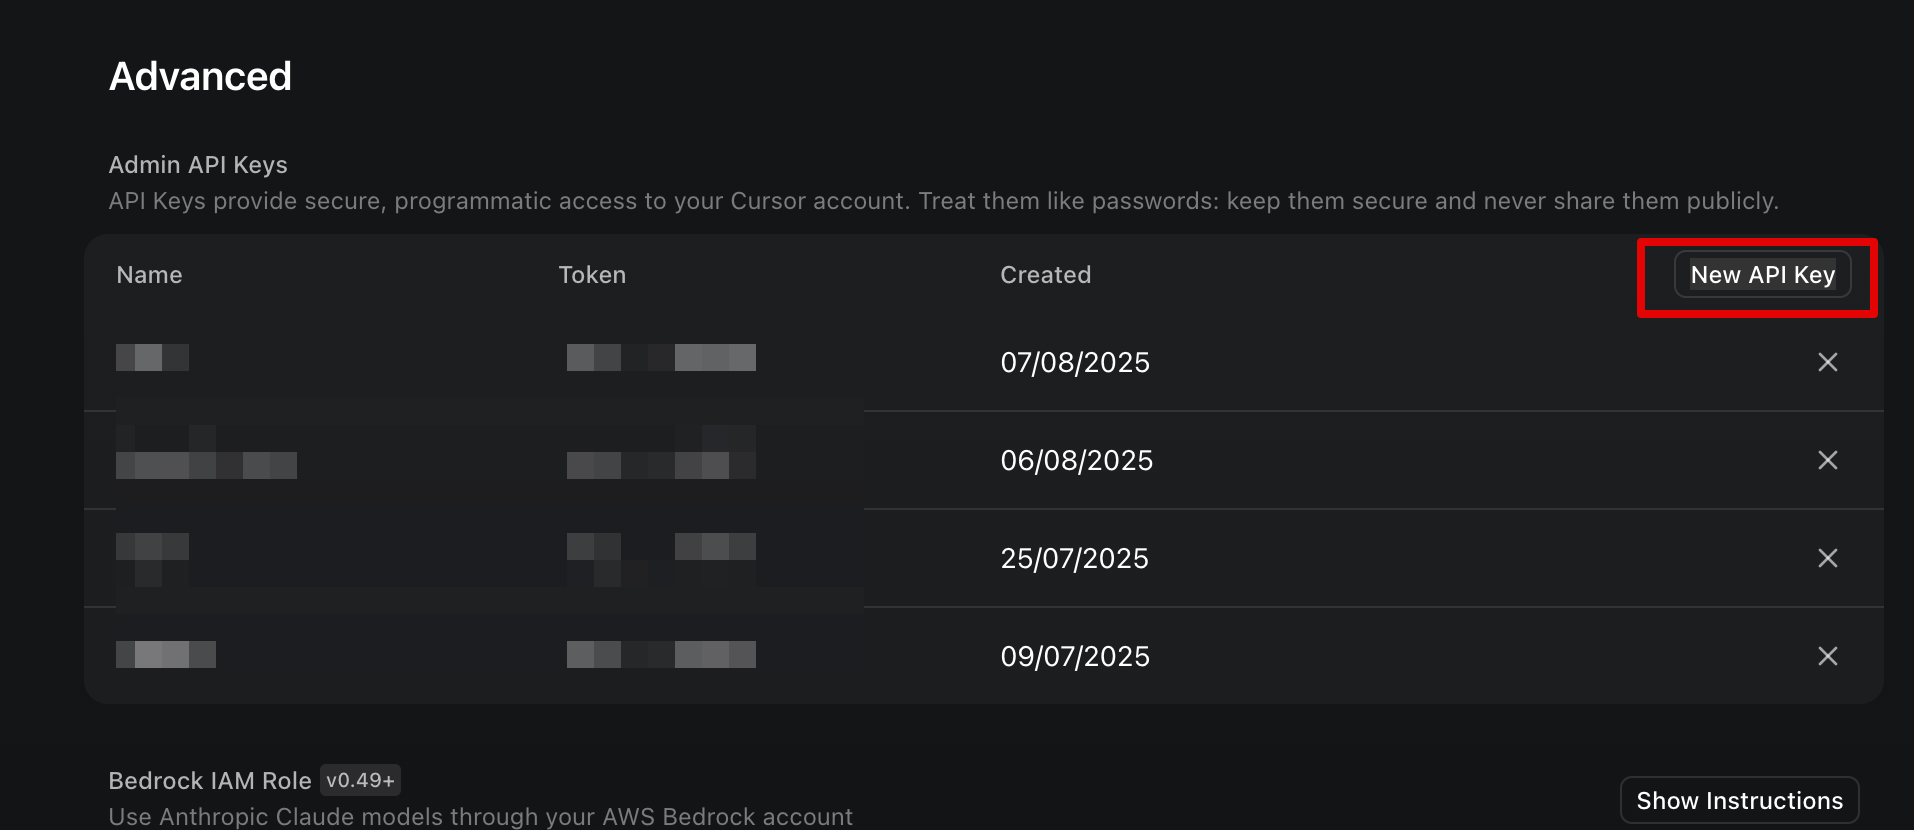Click the blurred name of the 06/08/2025 key
Image resolution: width=1914 pixels, height=830 pixels.
[206, 464]
